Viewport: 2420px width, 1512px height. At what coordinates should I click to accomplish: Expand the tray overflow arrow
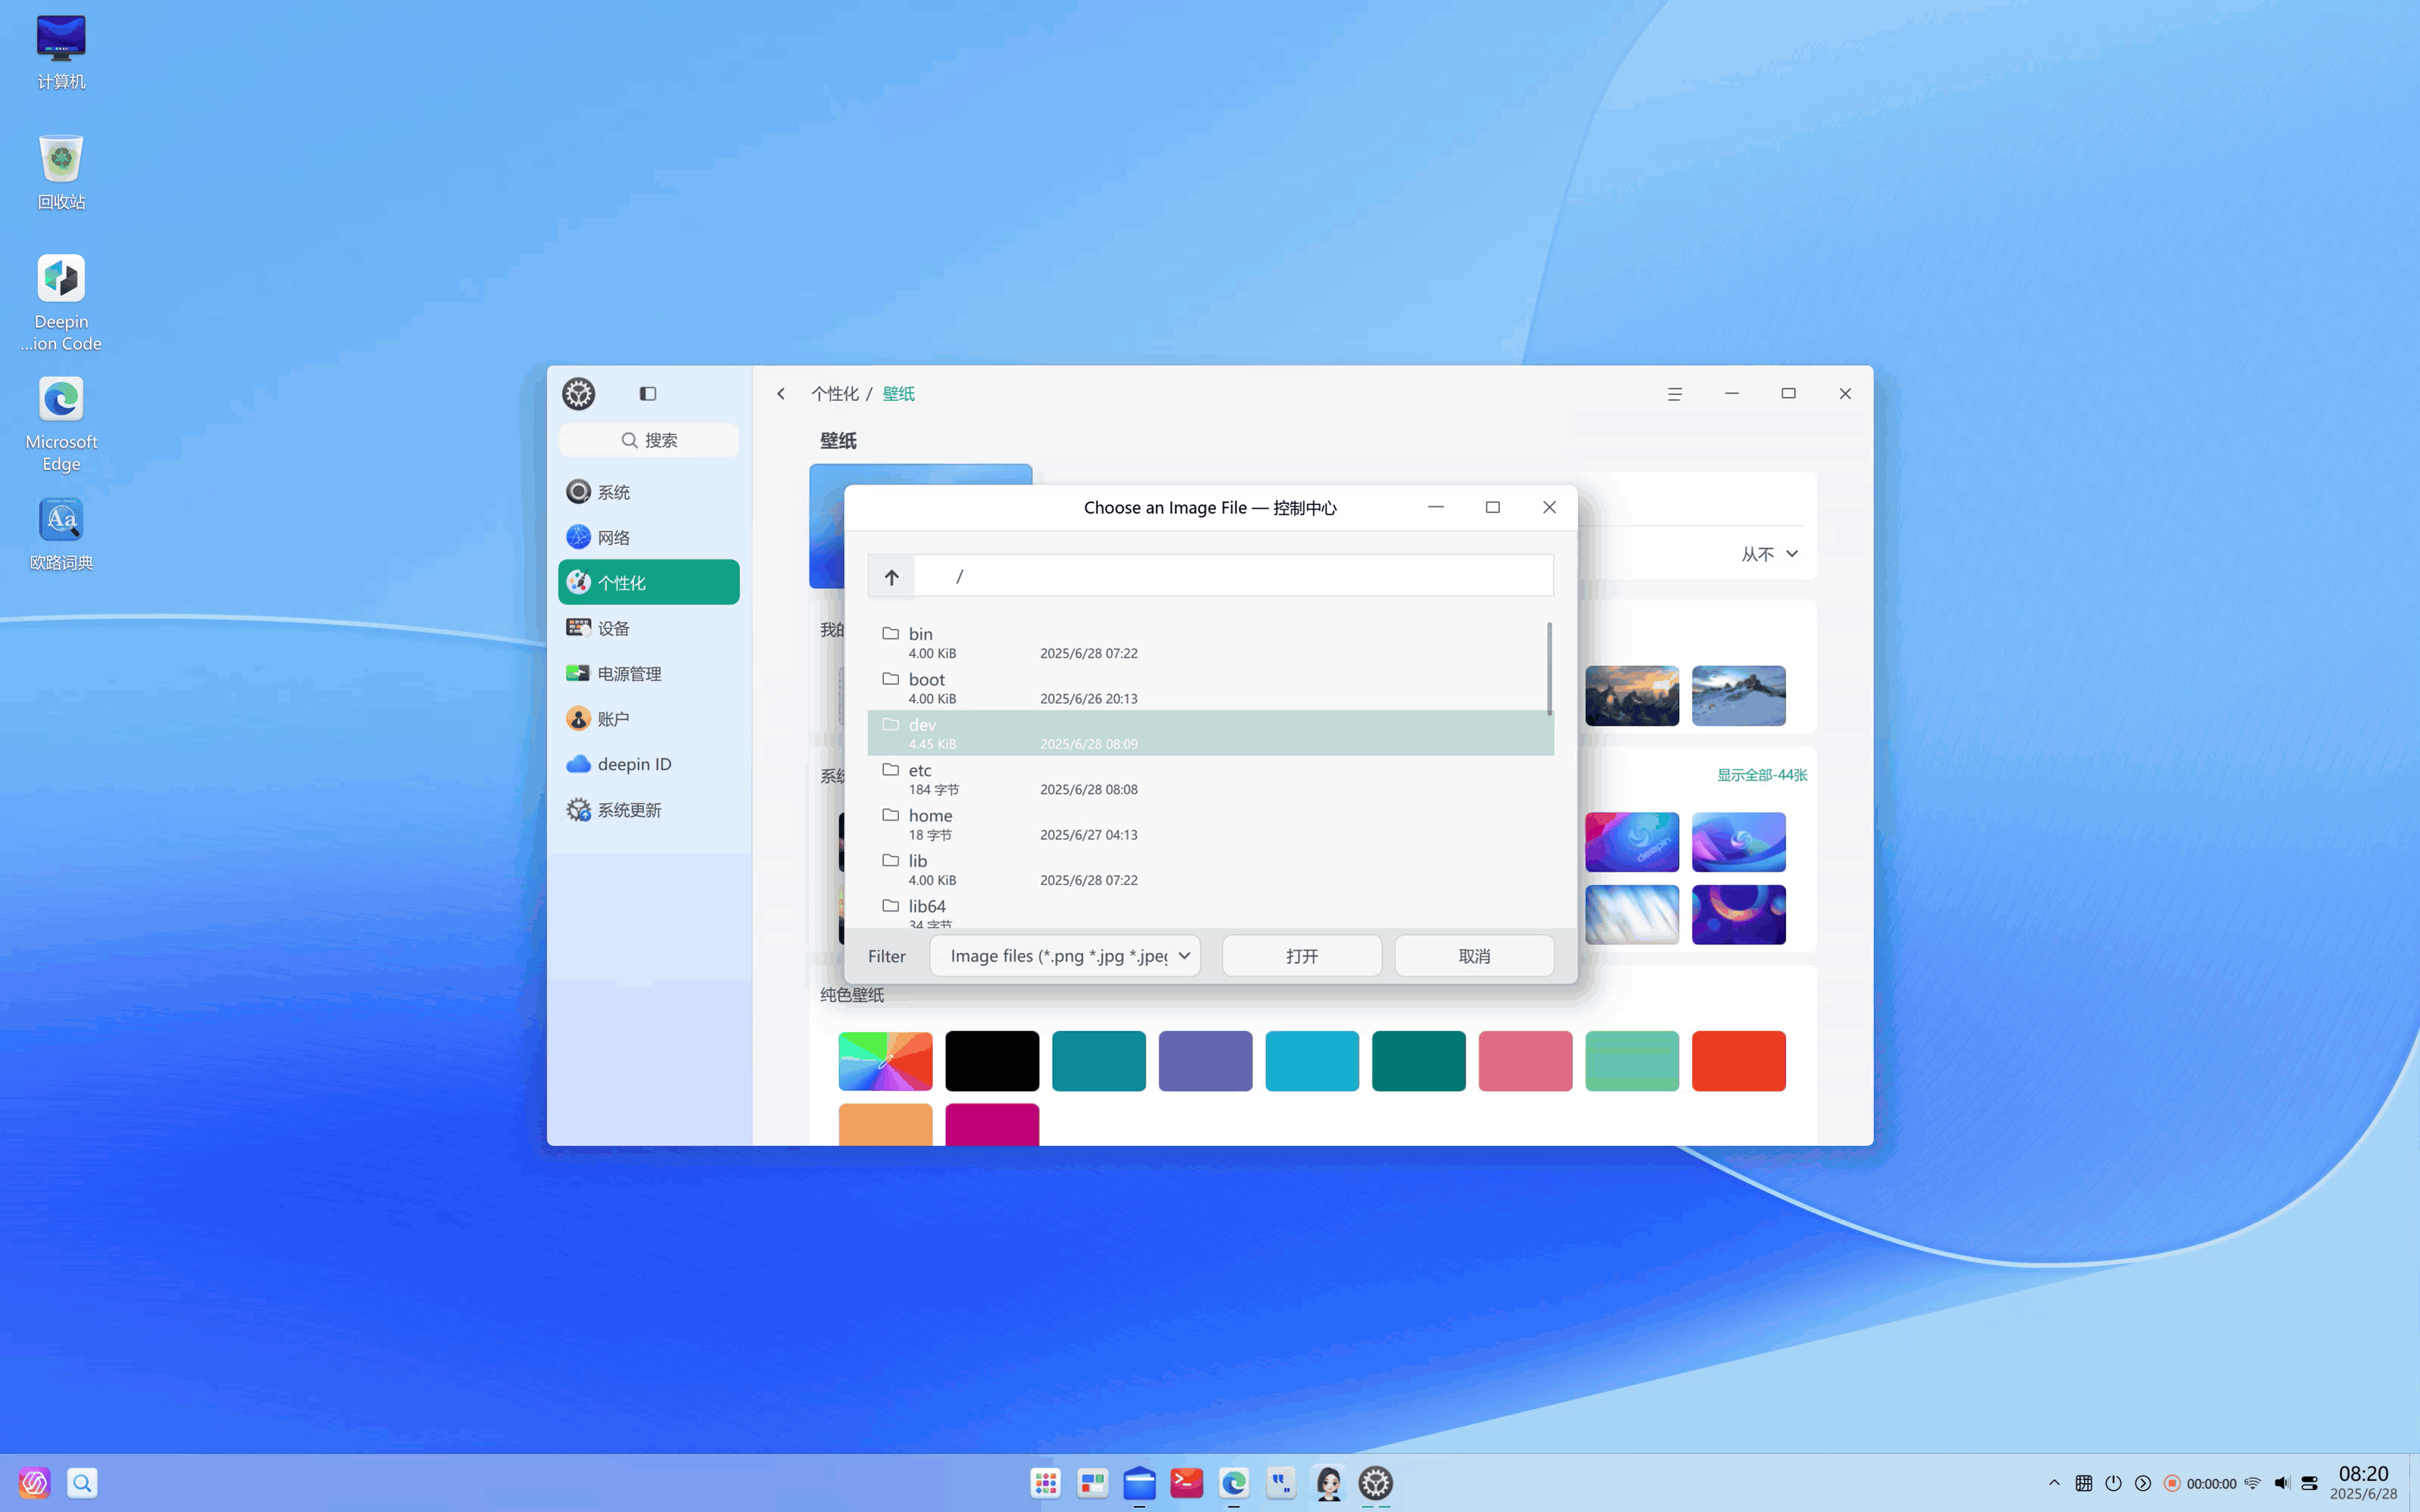point(2054,1483)
